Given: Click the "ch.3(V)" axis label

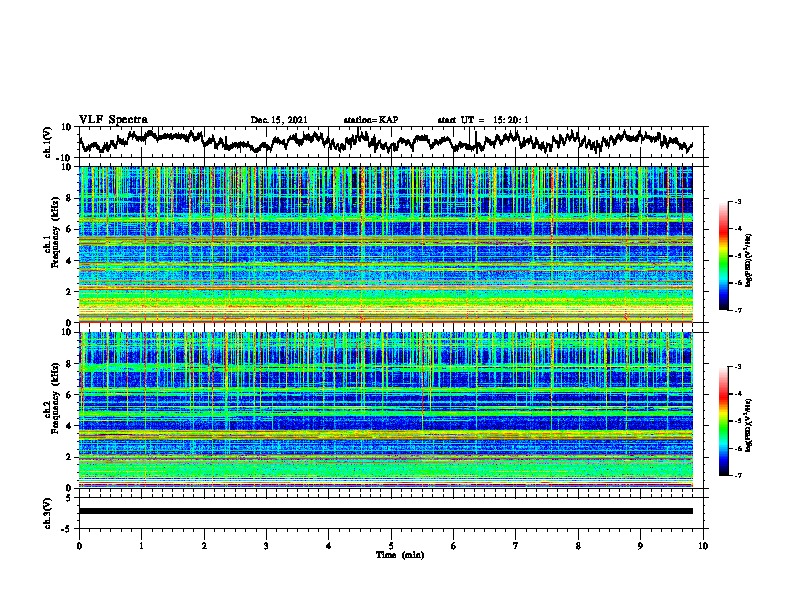Looking at the screenshot, I should (x=48, y=513).
